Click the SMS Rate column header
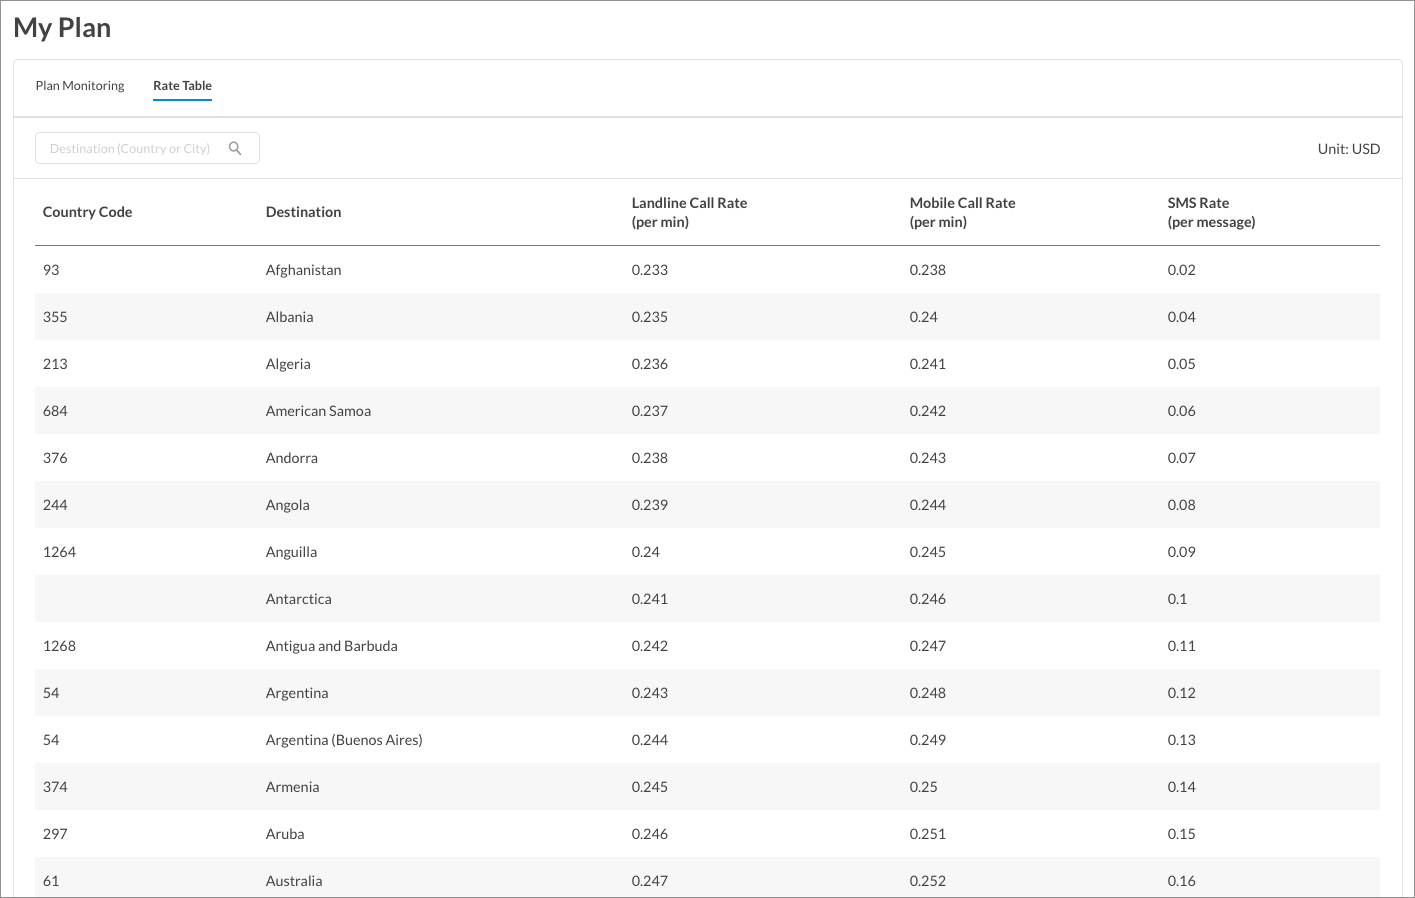This screenshot has width=1415, height=898. tap(1211, 212)
